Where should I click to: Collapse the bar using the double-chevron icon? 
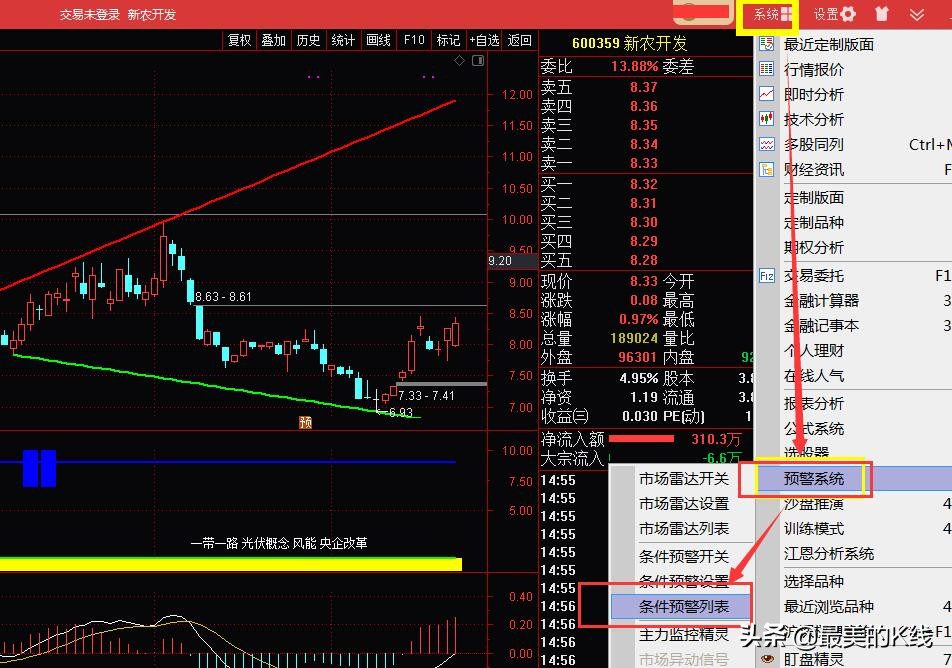coord(916,14)
